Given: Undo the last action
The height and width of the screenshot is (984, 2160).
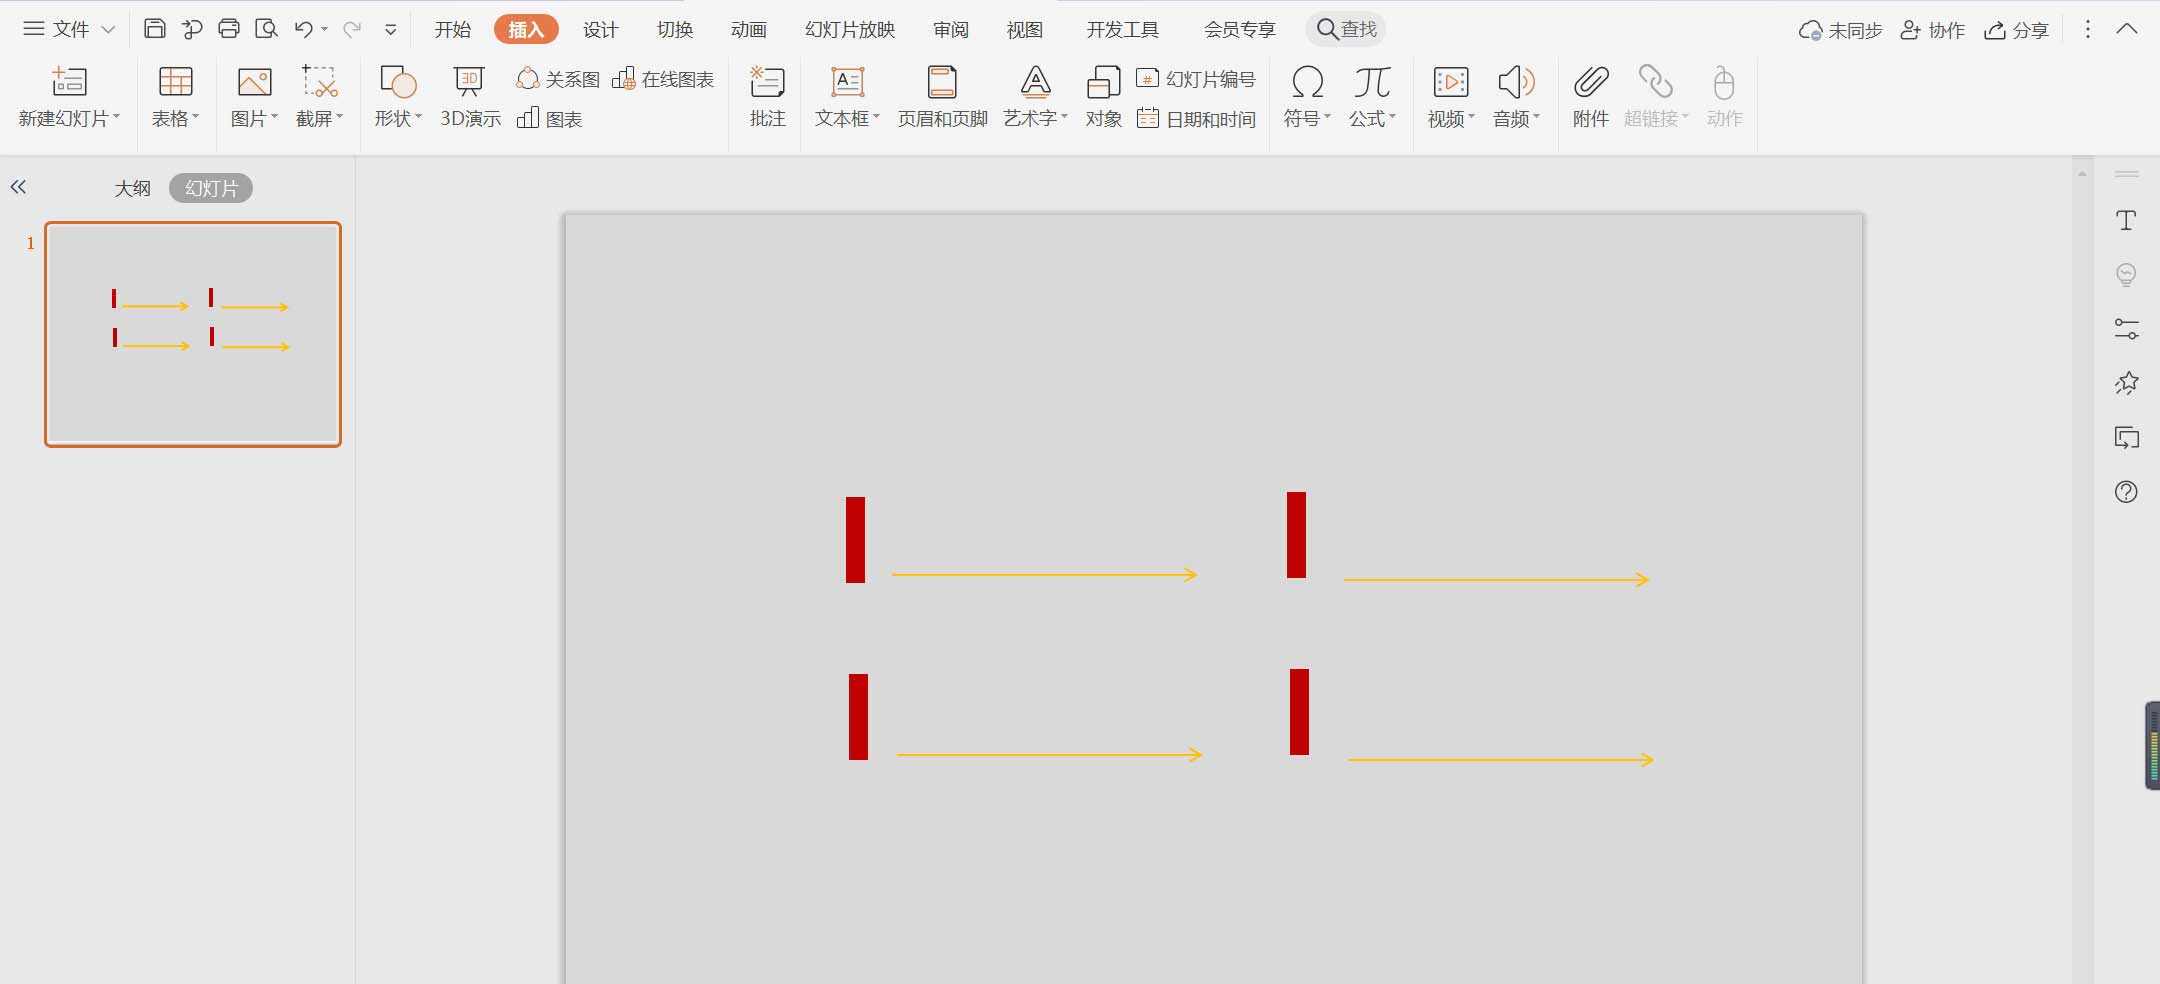Looking at the screenshot, I should (x=303, y=29).
